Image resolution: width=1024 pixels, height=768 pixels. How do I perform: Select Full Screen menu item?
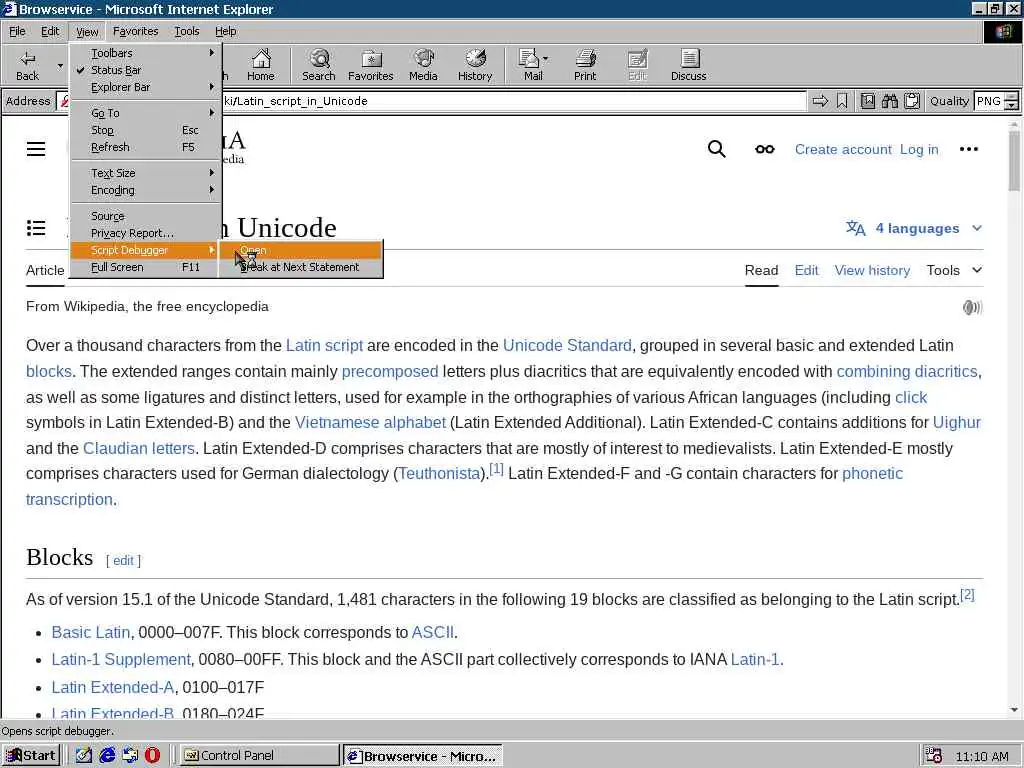[146, 267]
